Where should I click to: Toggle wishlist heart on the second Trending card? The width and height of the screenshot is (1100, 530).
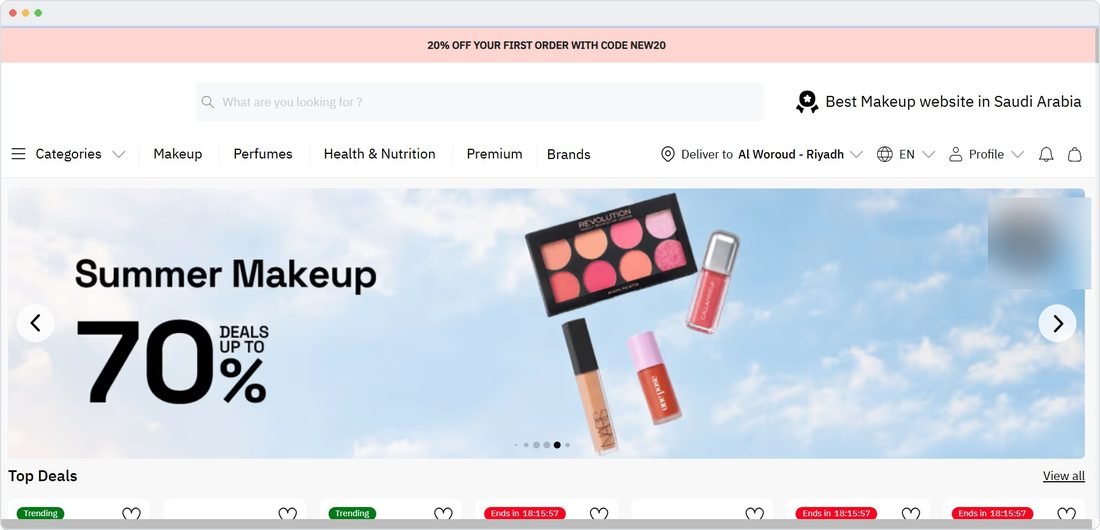[443, 515]
